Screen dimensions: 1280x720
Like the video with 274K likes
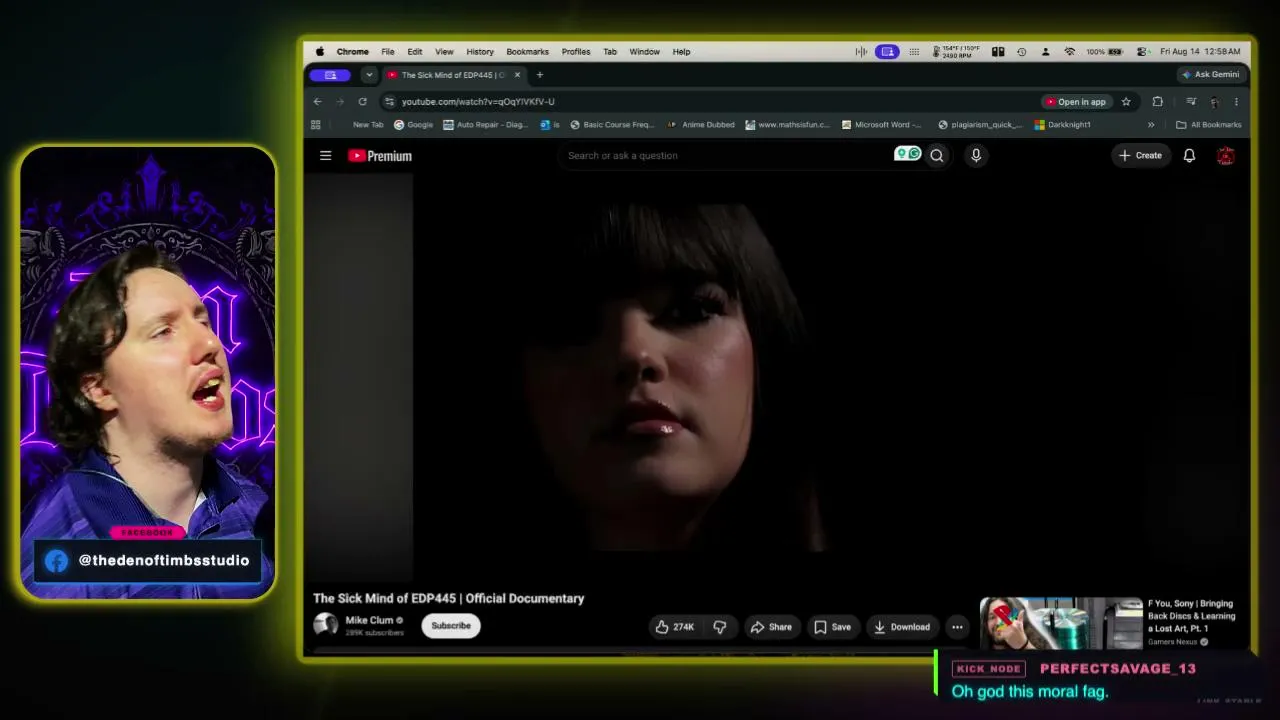click(x=674, y=627)
